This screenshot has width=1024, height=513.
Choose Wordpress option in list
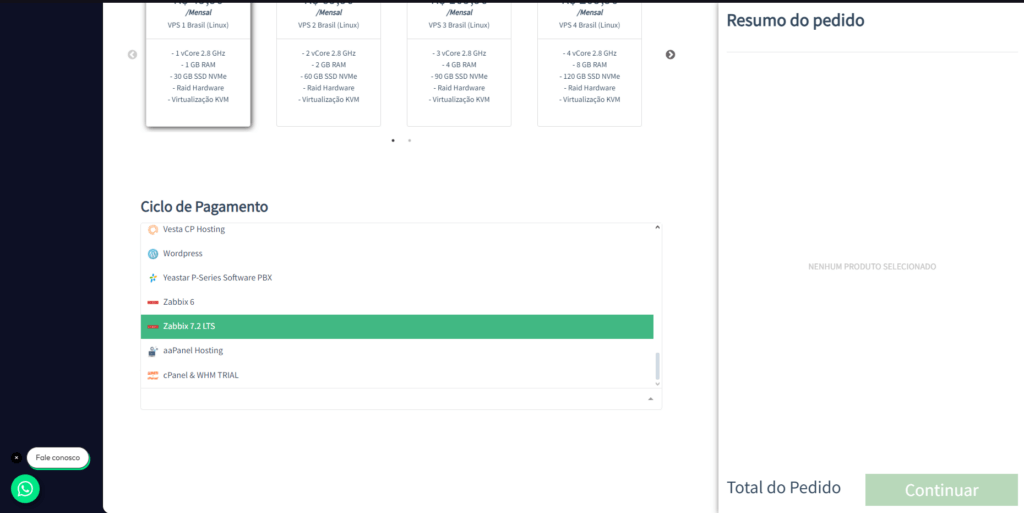click(x=397, y=253)
